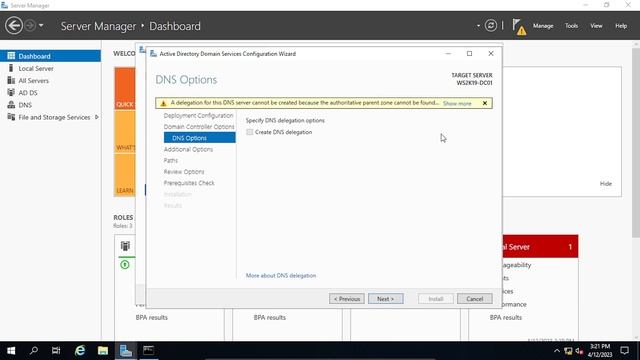Click Show more in warning banner

pyautogui.click(x=457, y=104)
